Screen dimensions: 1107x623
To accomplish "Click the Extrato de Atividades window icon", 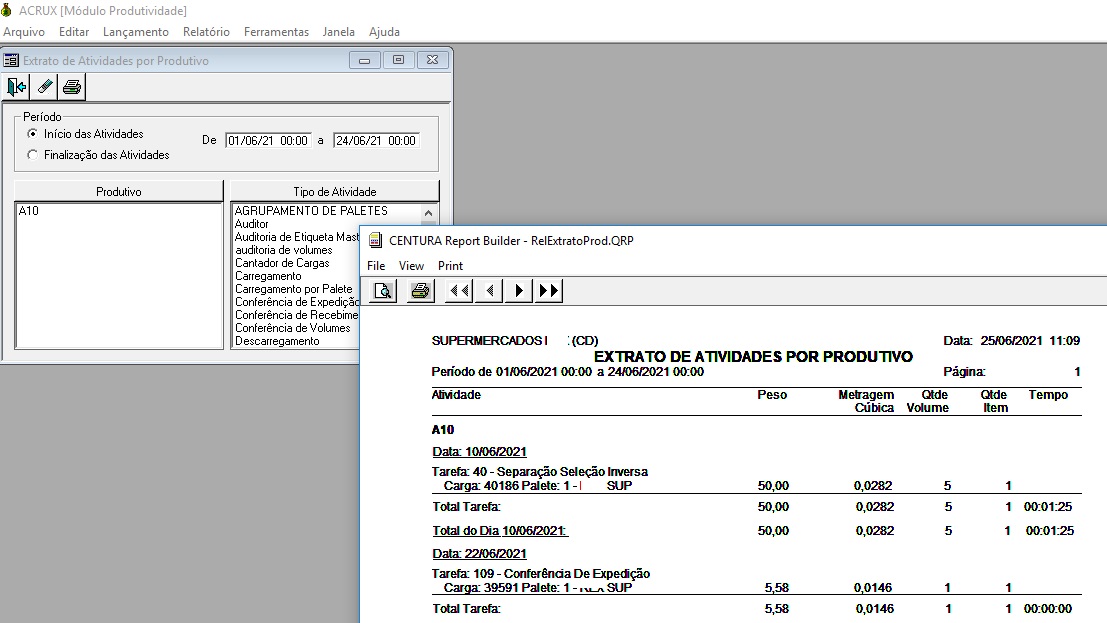I will tap(11, 61).
